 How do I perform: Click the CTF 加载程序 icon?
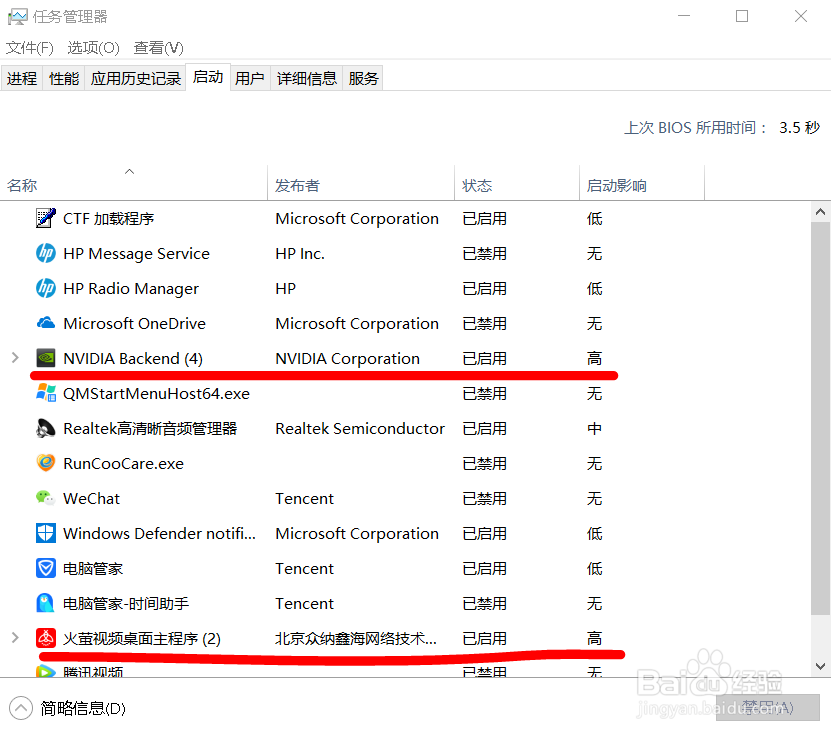pyautogui.click(x=46, y=218)
